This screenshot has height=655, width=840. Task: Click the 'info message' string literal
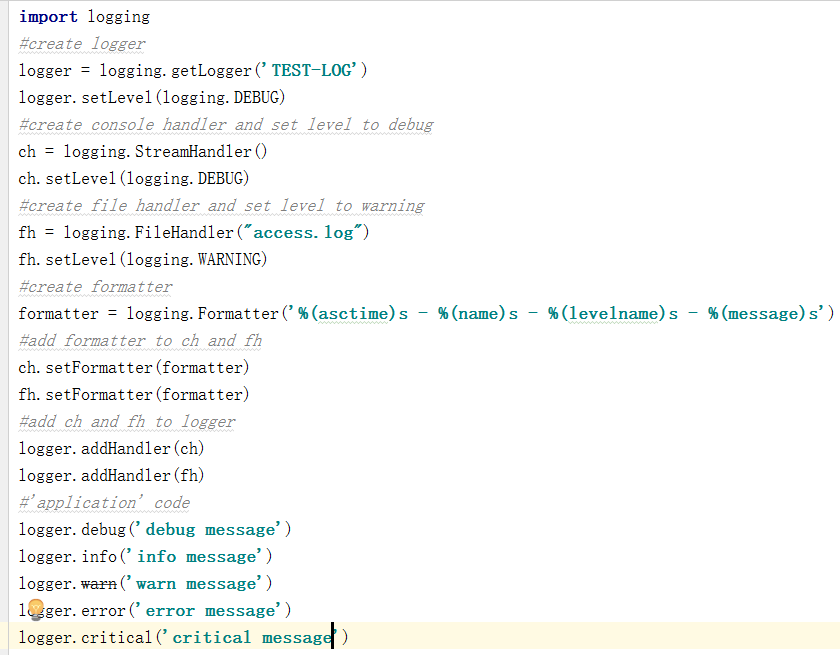click(199, 556)
